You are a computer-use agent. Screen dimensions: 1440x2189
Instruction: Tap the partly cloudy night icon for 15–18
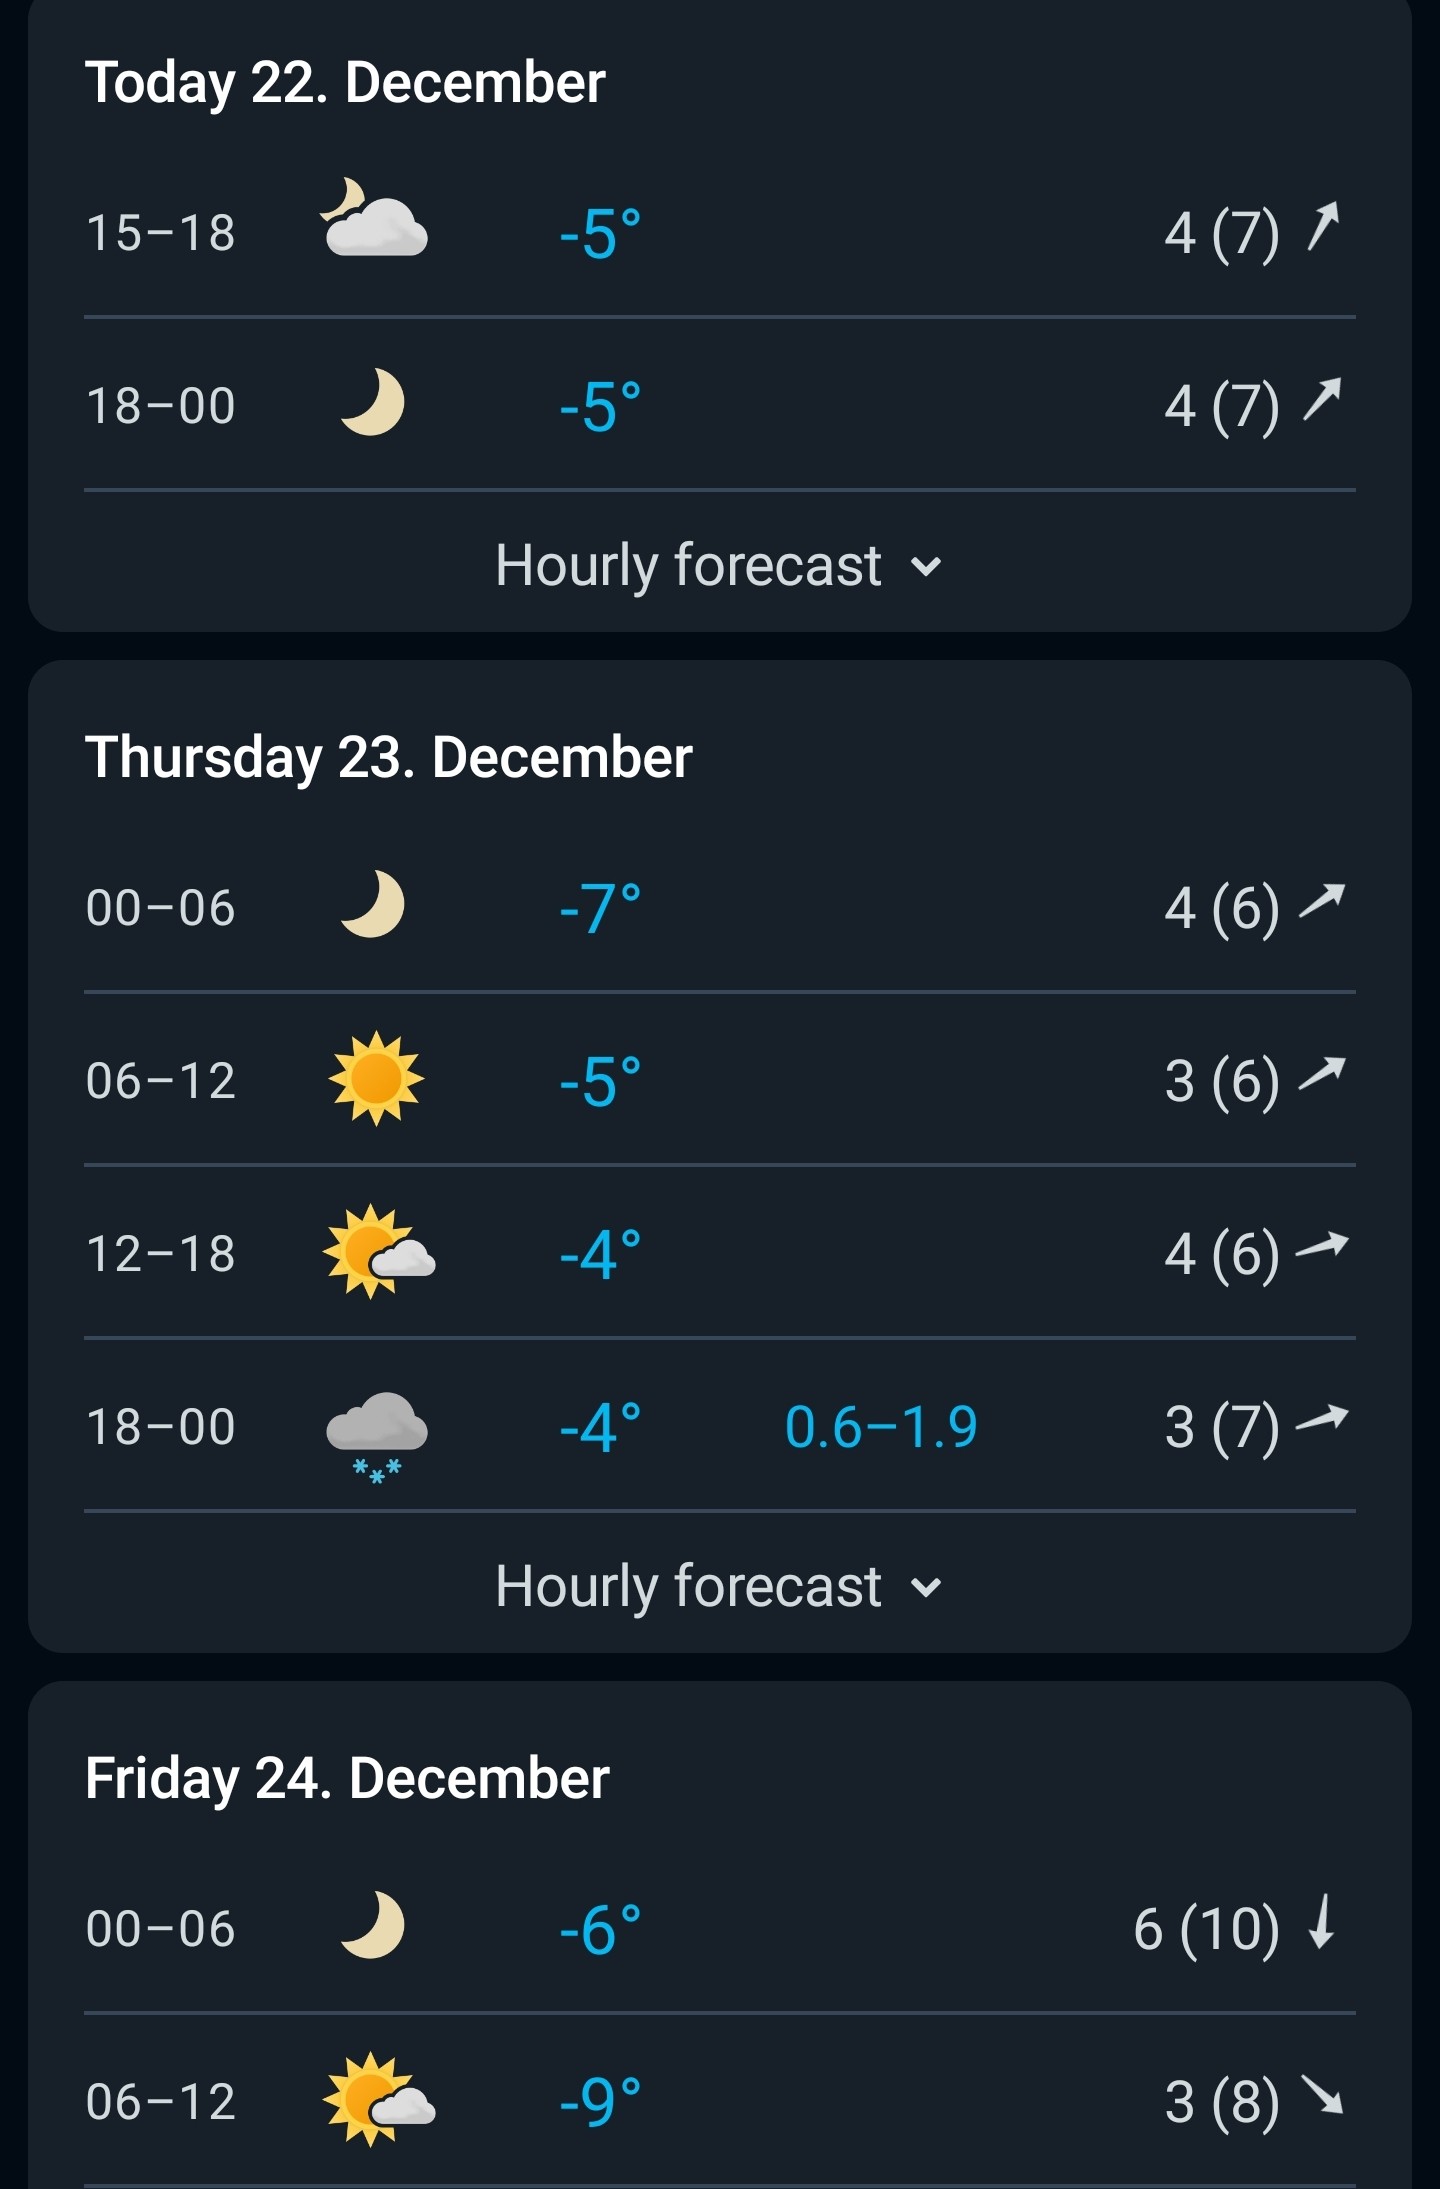click(x=374, y=218)
